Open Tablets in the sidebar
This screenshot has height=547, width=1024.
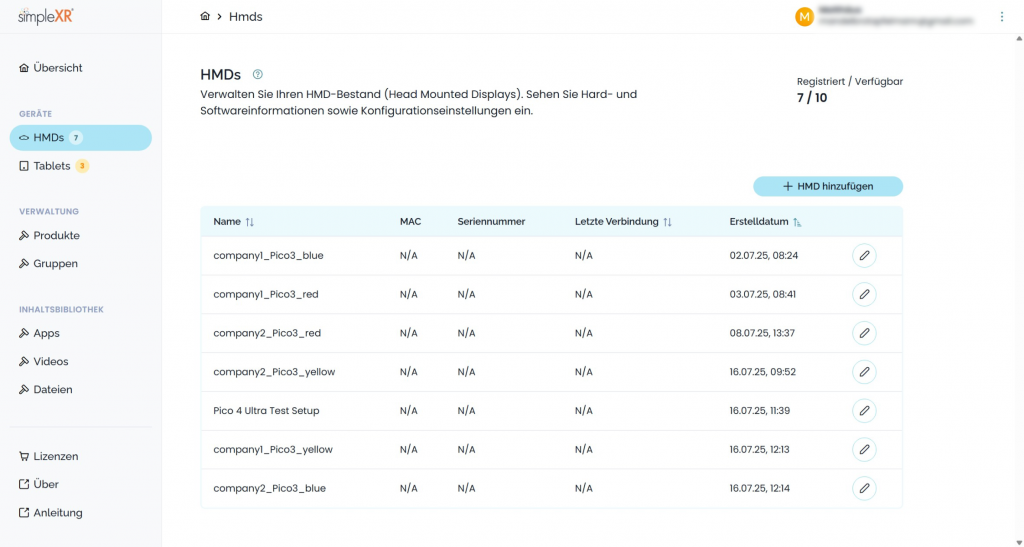(x=52, y=166)
